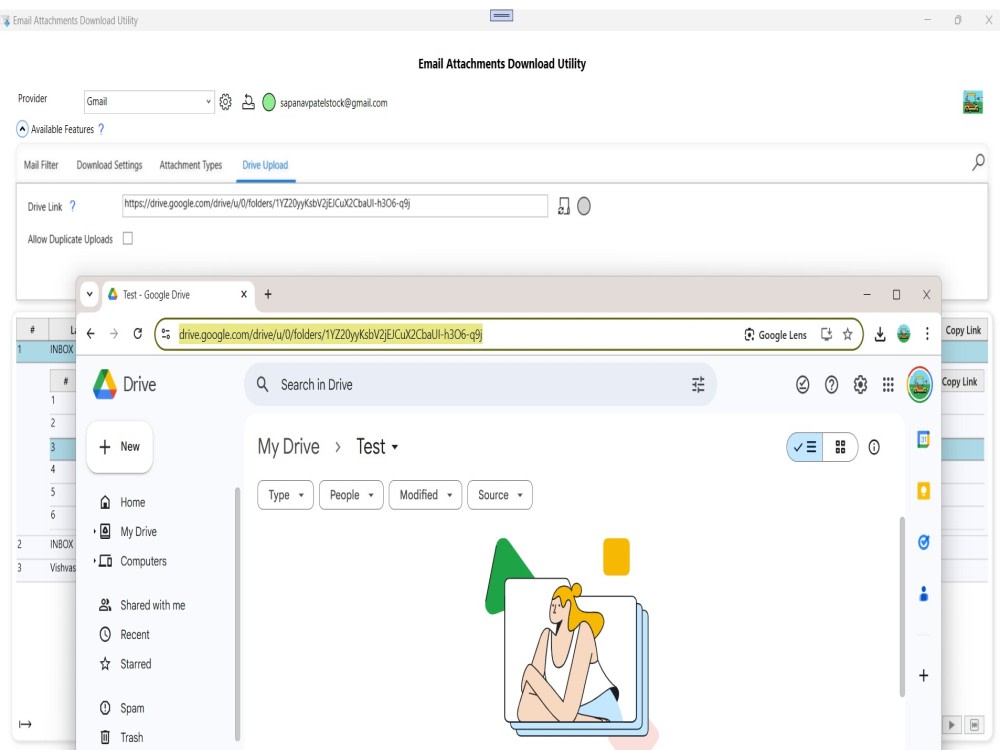Expand the Computers tree arrow
This screenshot has height=750, width=1000.
[x=94, y=561]
